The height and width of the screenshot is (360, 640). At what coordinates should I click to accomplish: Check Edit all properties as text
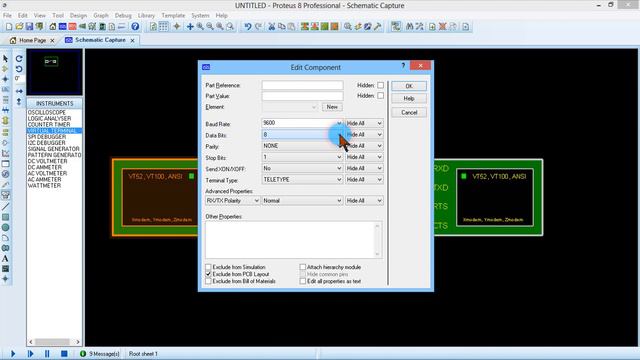pos(302,281)
